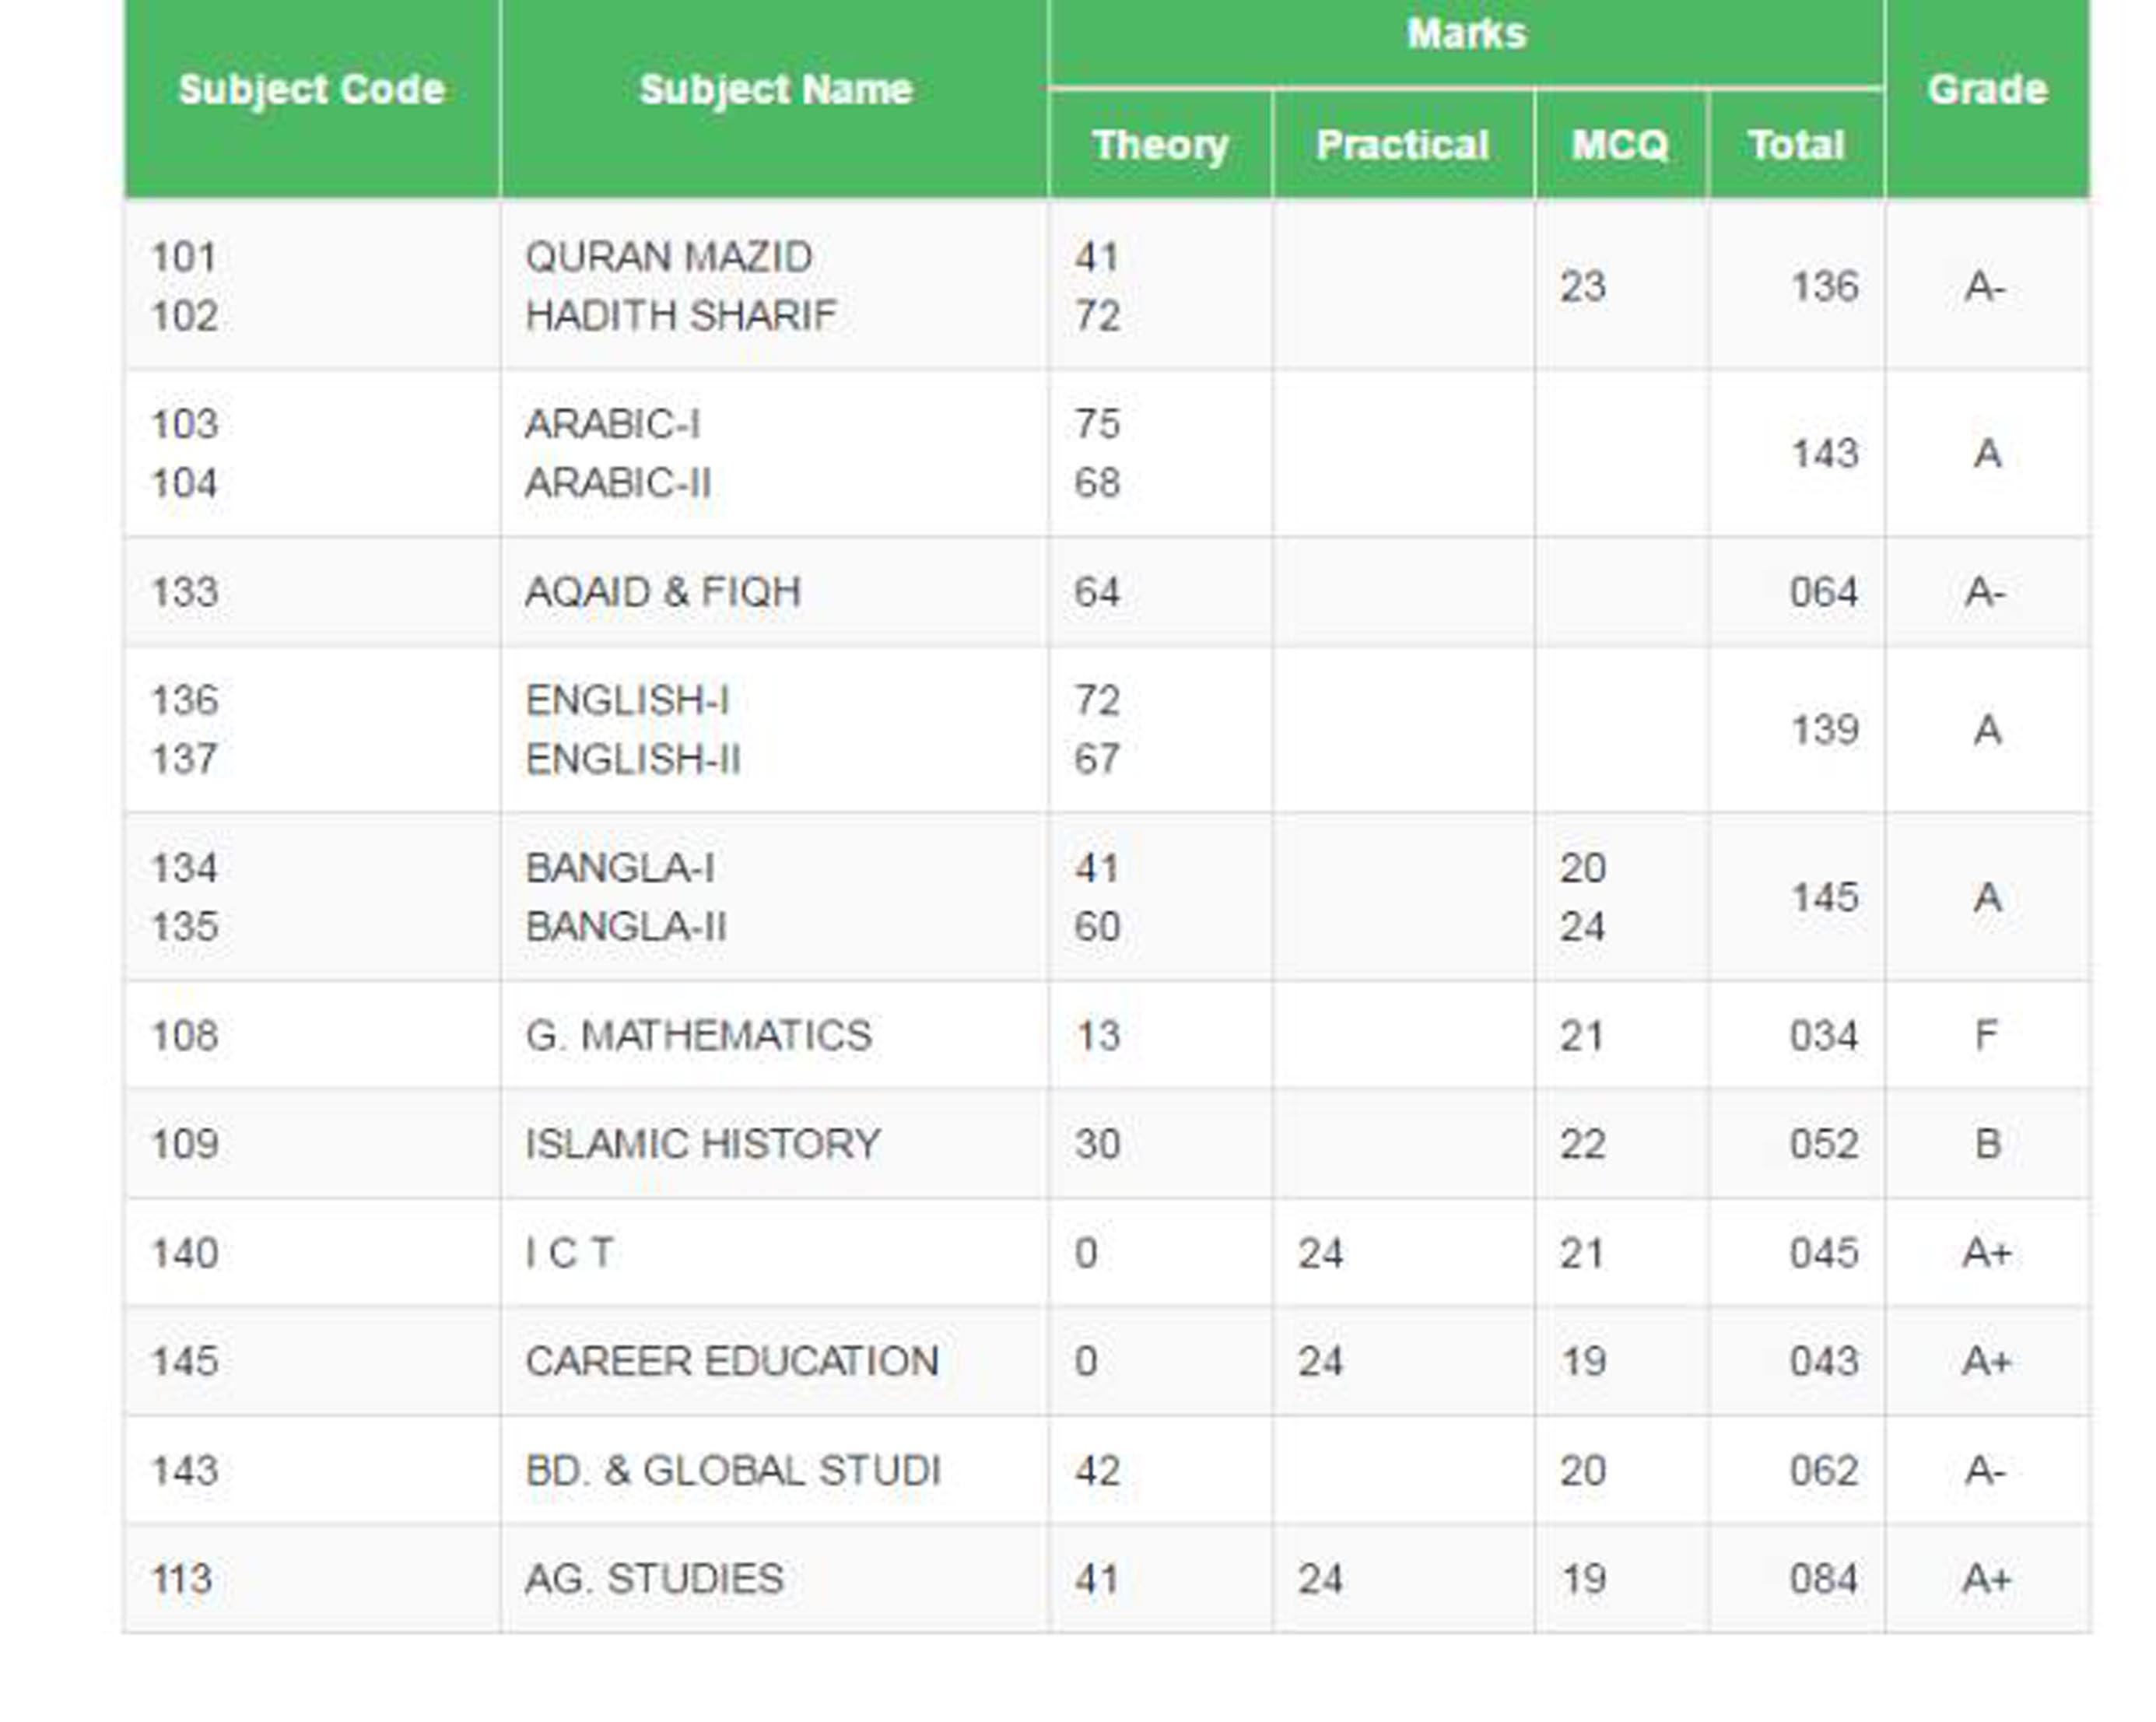The width and height of the screenshot is (2156, 1722).
Task: Select the AQAID & FIQH row name
Action: (x=663, y=592)
